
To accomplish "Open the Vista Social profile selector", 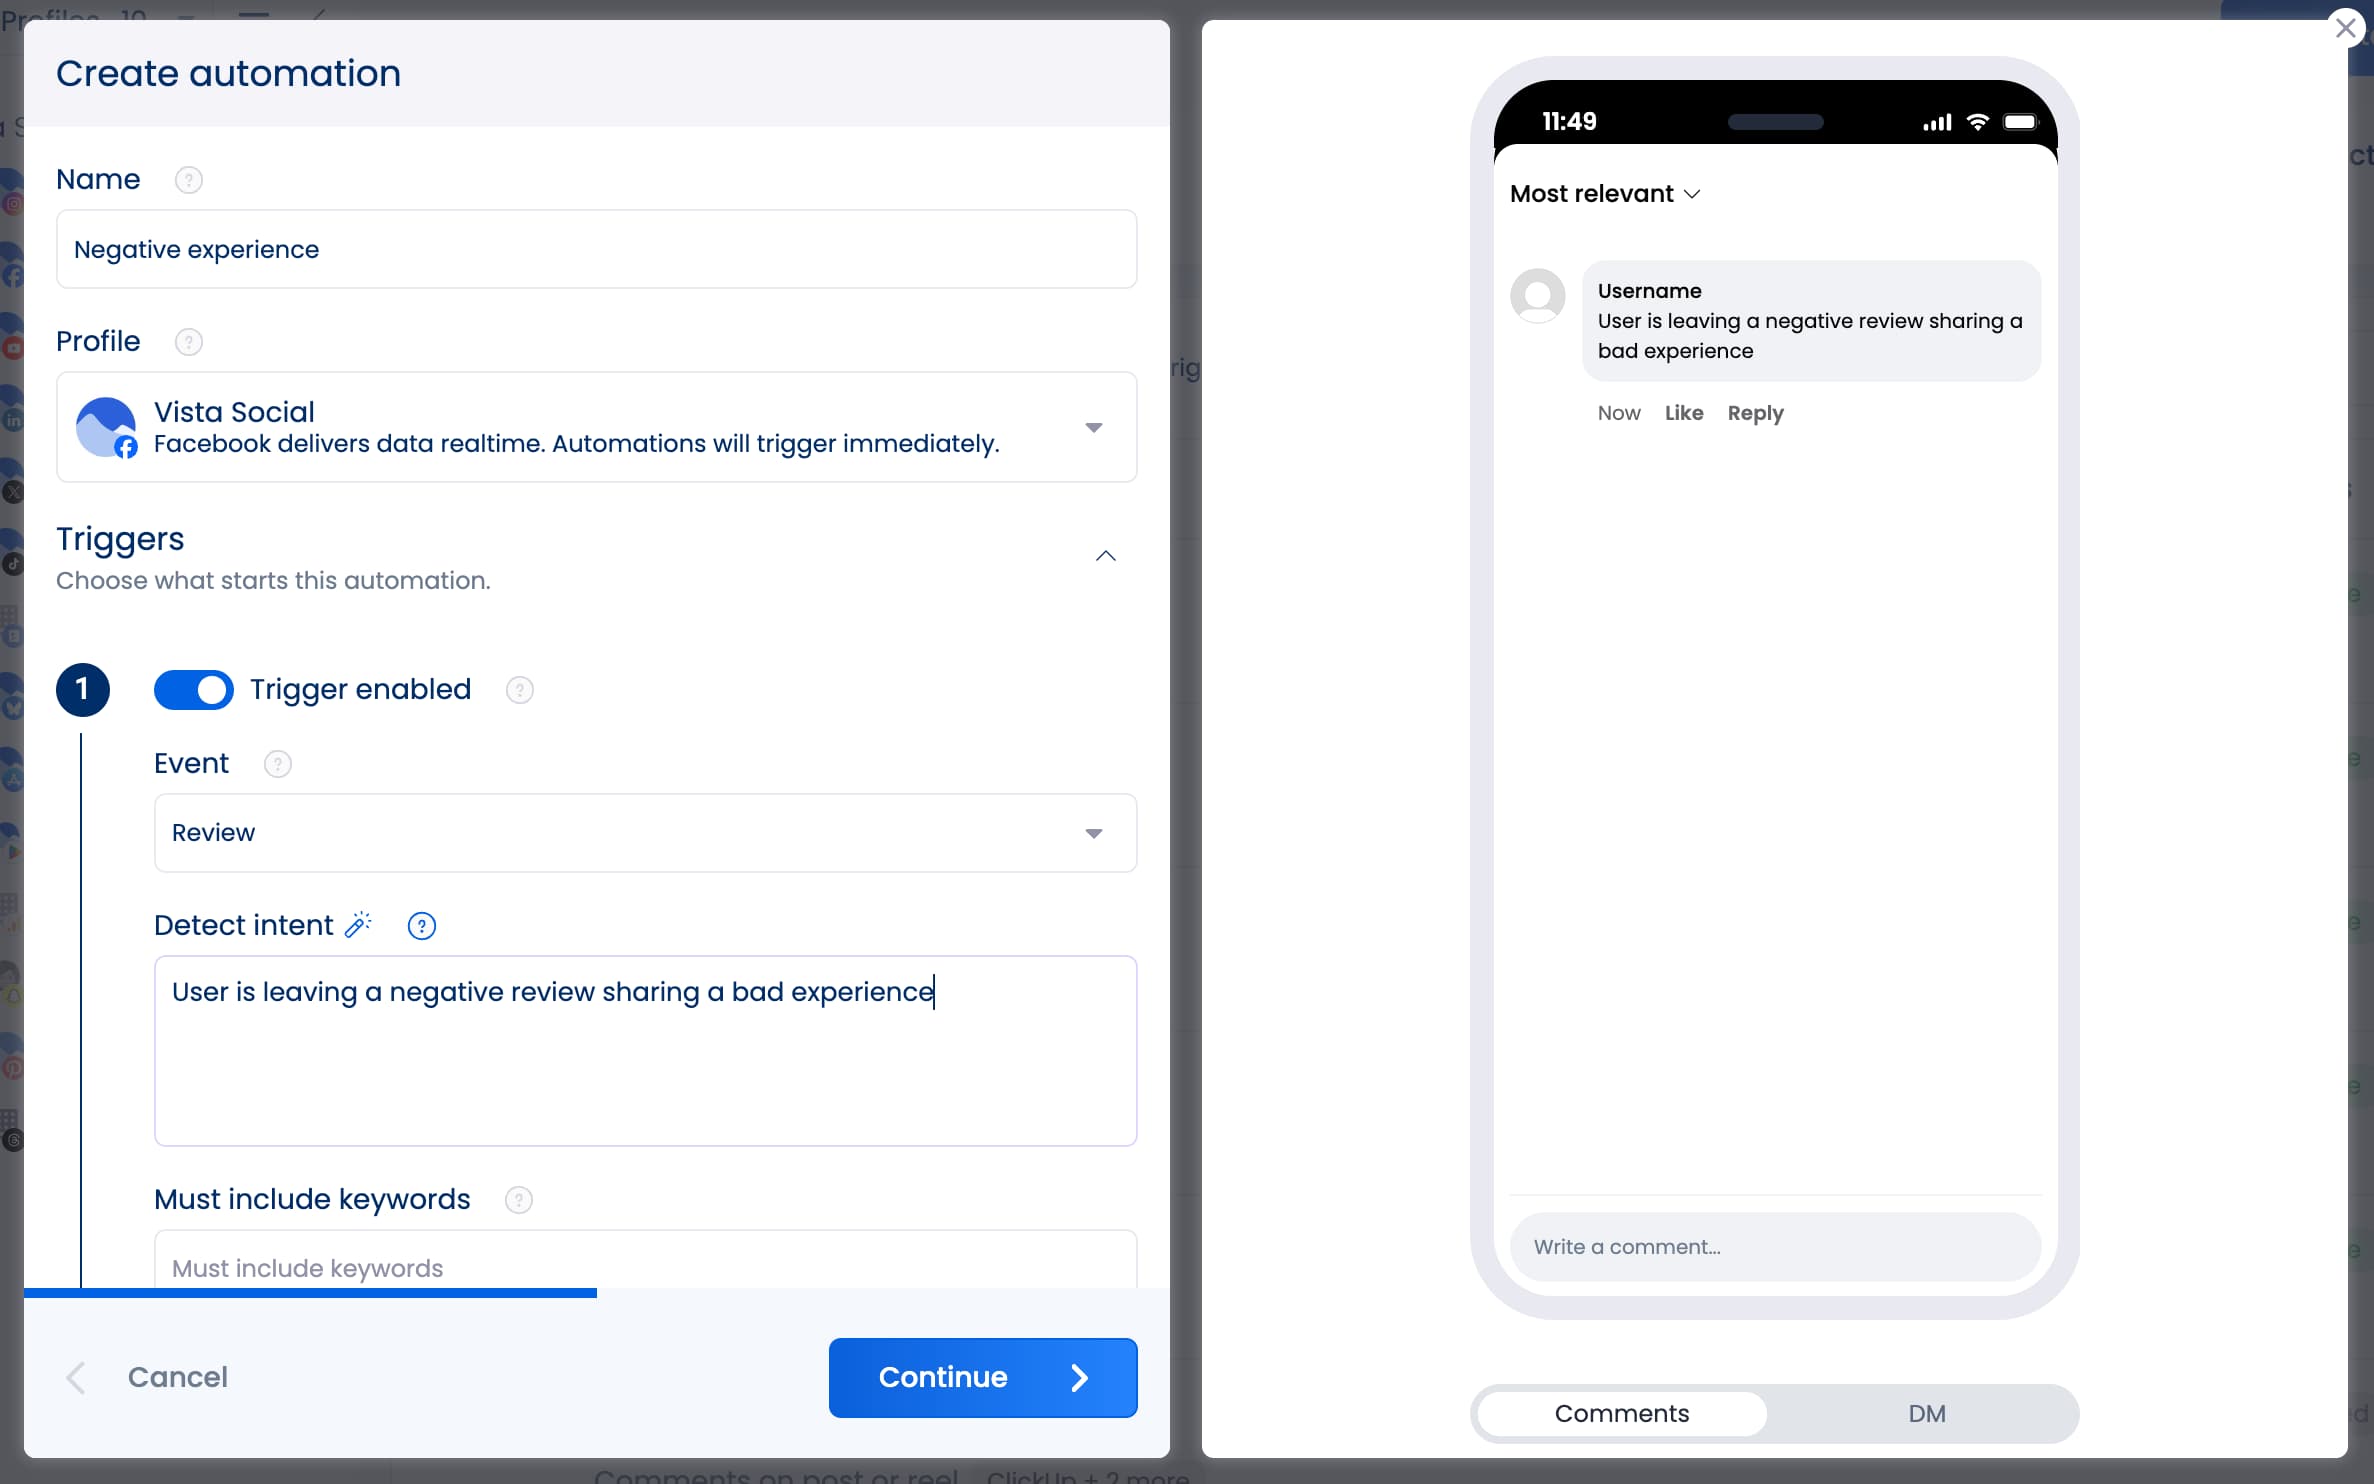I will click(x=1095, y=427).
